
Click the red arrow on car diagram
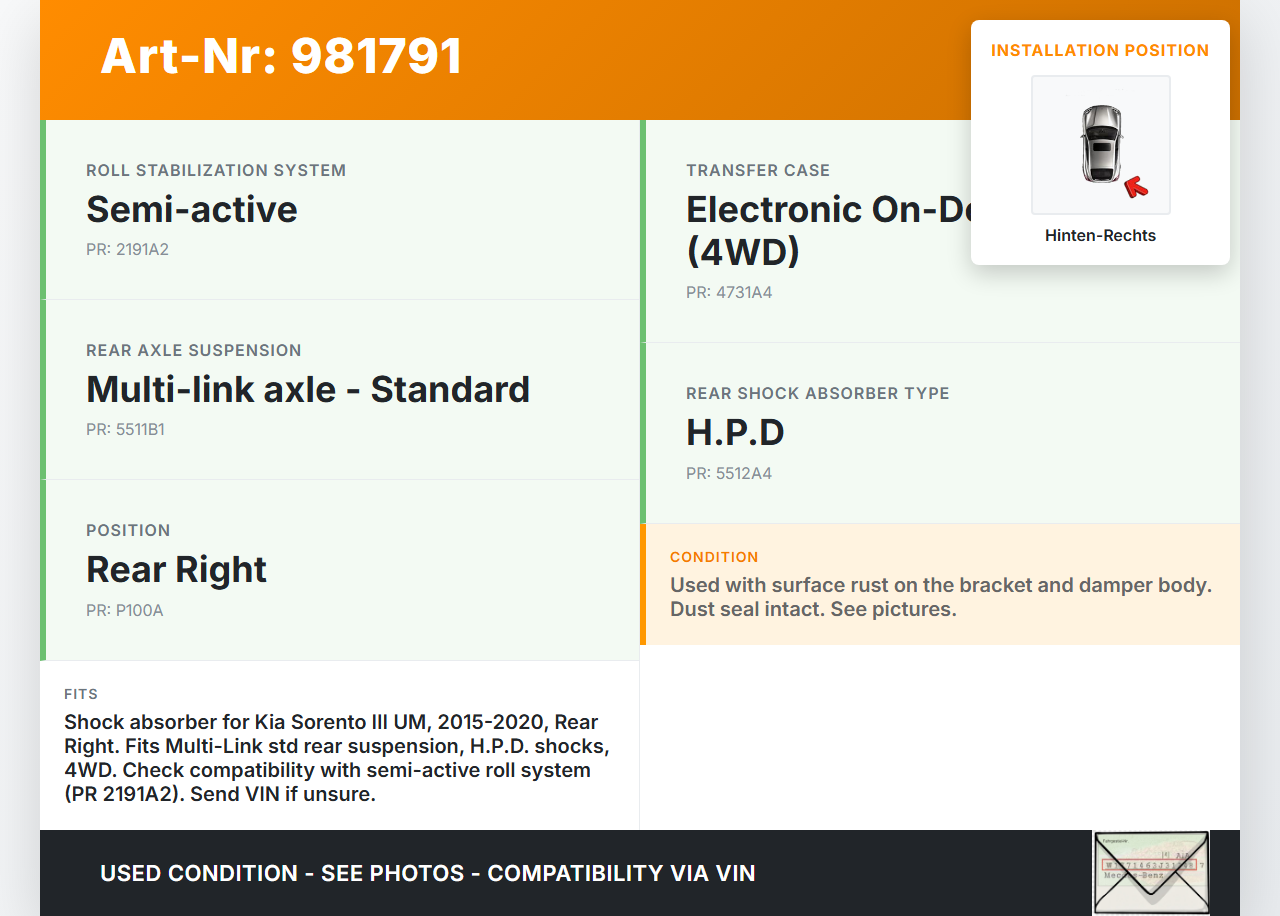coord(1135,186)
